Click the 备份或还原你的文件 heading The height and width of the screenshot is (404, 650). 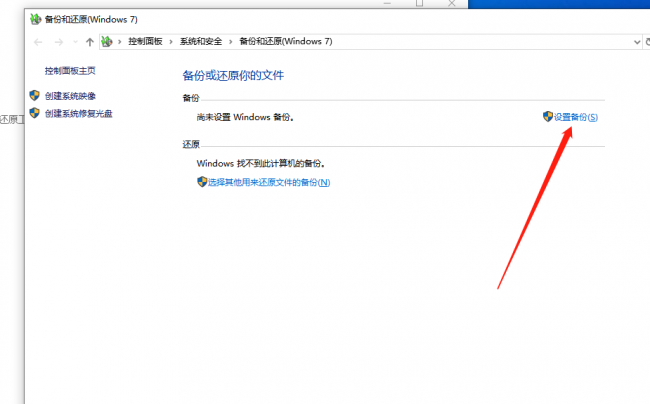tap(233, 75)
